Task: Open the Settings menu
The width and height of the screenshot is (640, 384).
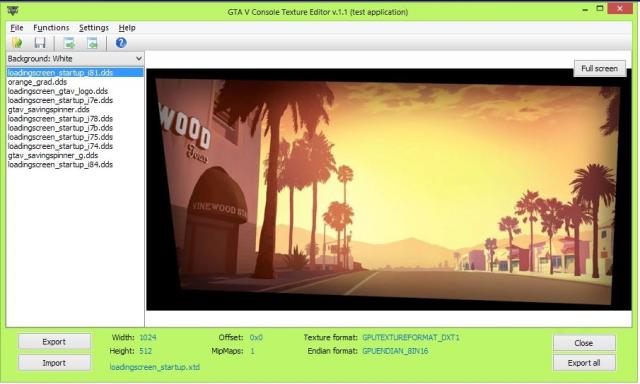Action: click(94, 28)
